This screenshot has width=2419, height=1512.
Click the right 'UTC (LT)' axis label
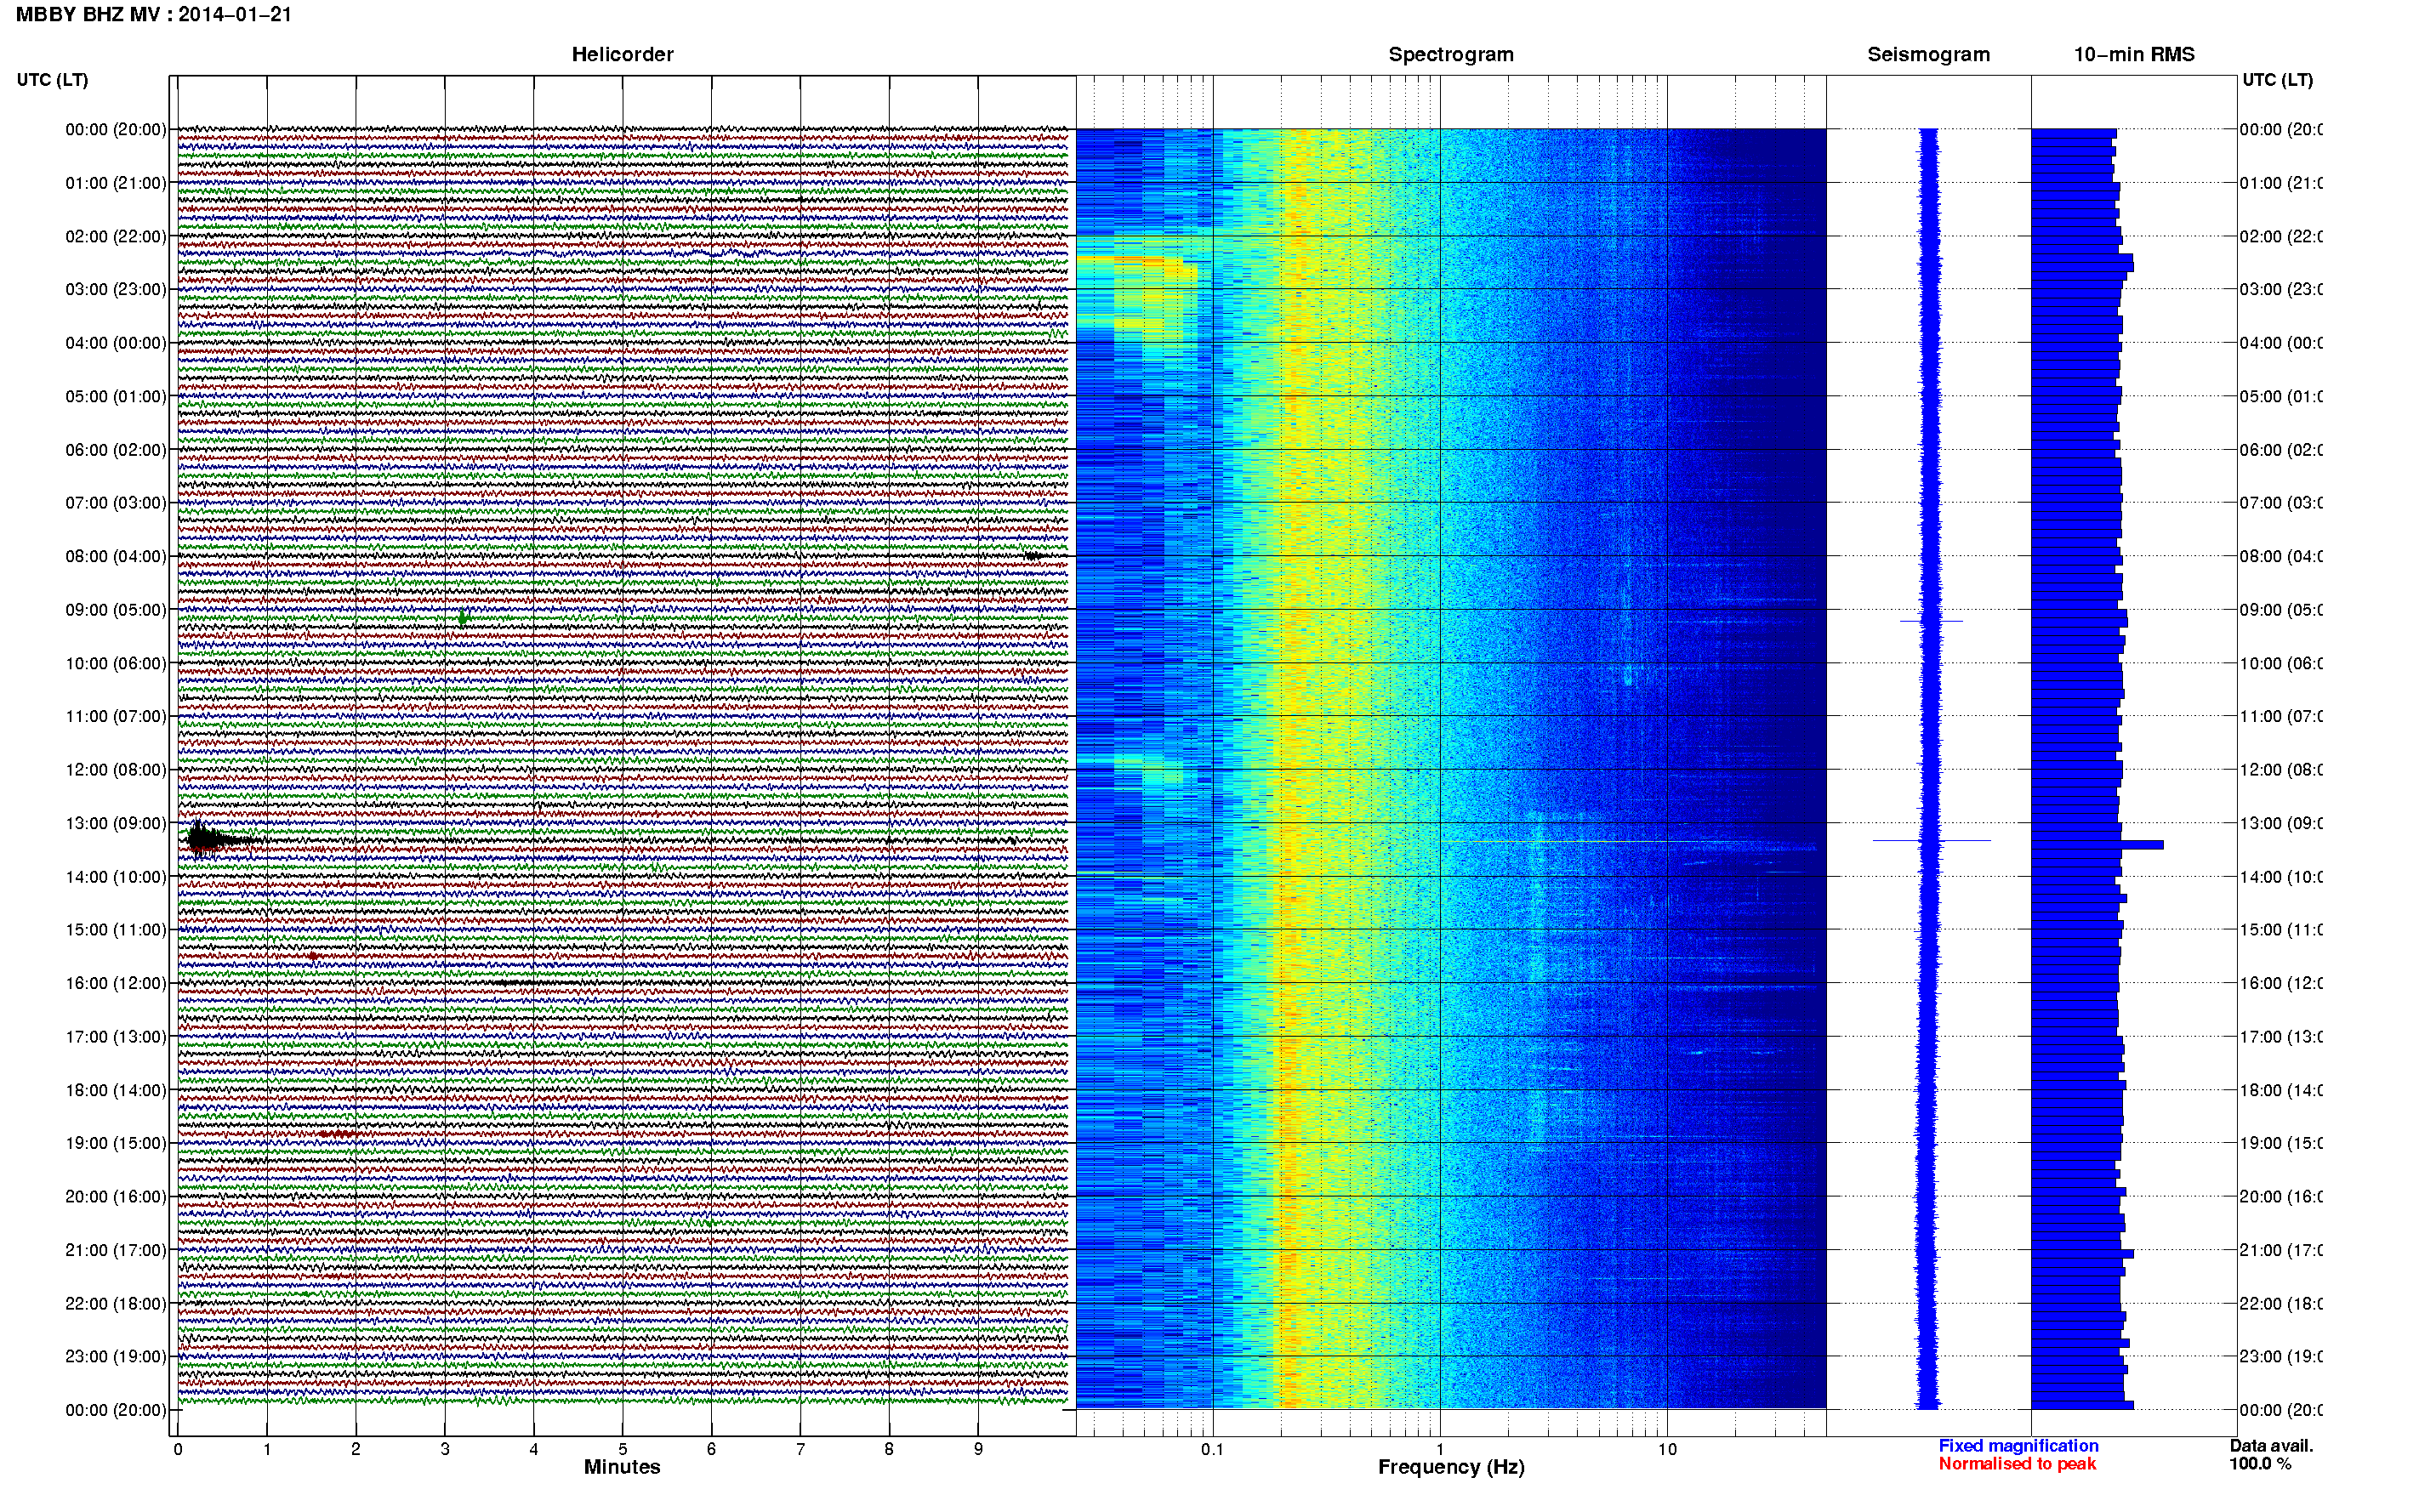tap(2277, 80)
